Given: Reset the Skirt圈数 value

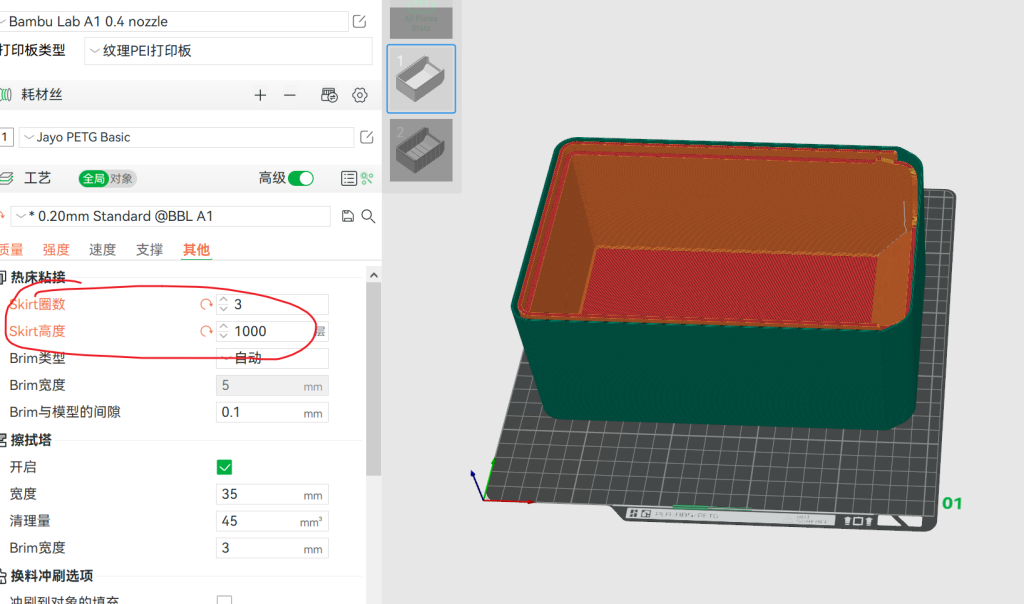Looking at the screenshot, I should [206, 304].
